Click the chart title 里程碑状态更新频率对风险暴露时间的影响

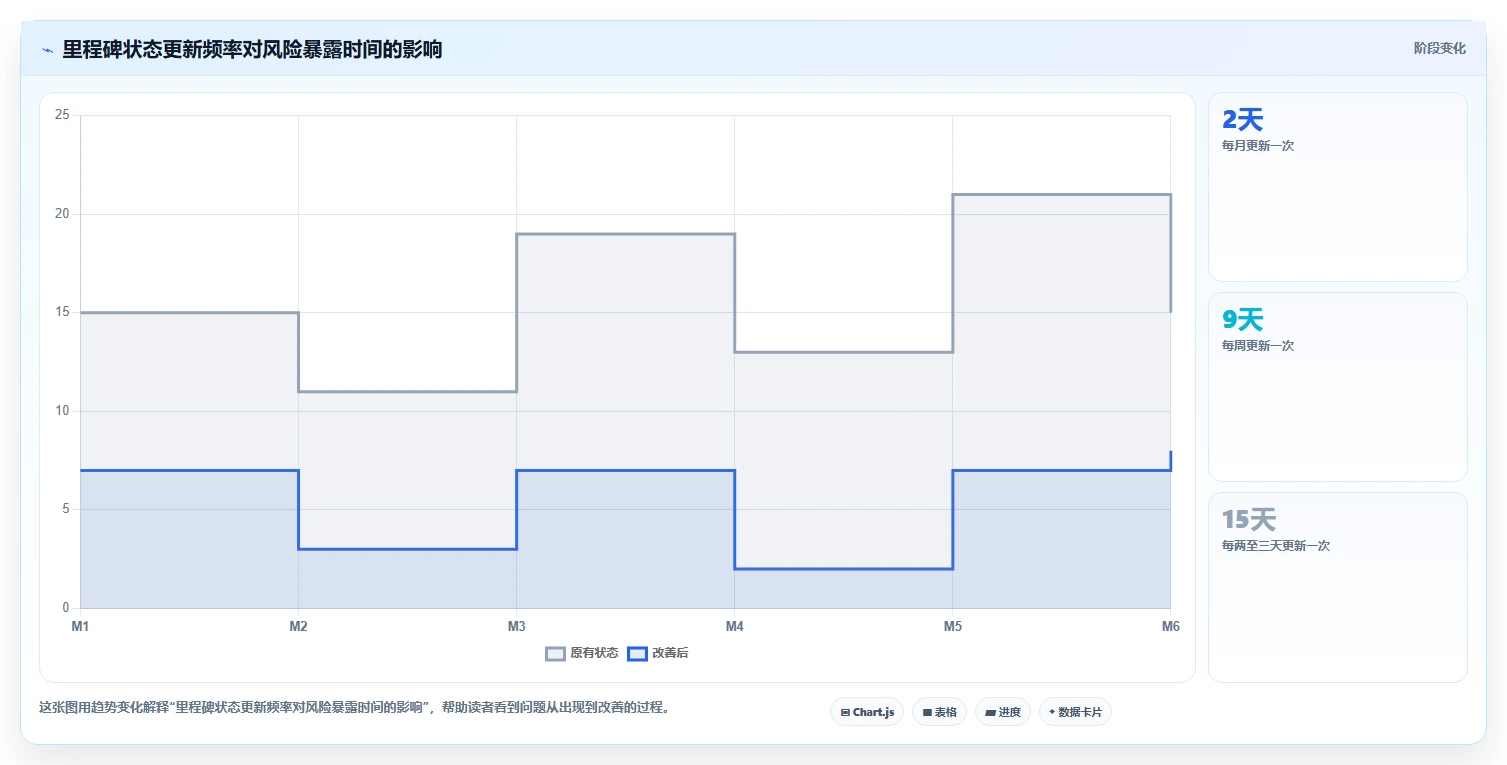[x=252, y=49]
